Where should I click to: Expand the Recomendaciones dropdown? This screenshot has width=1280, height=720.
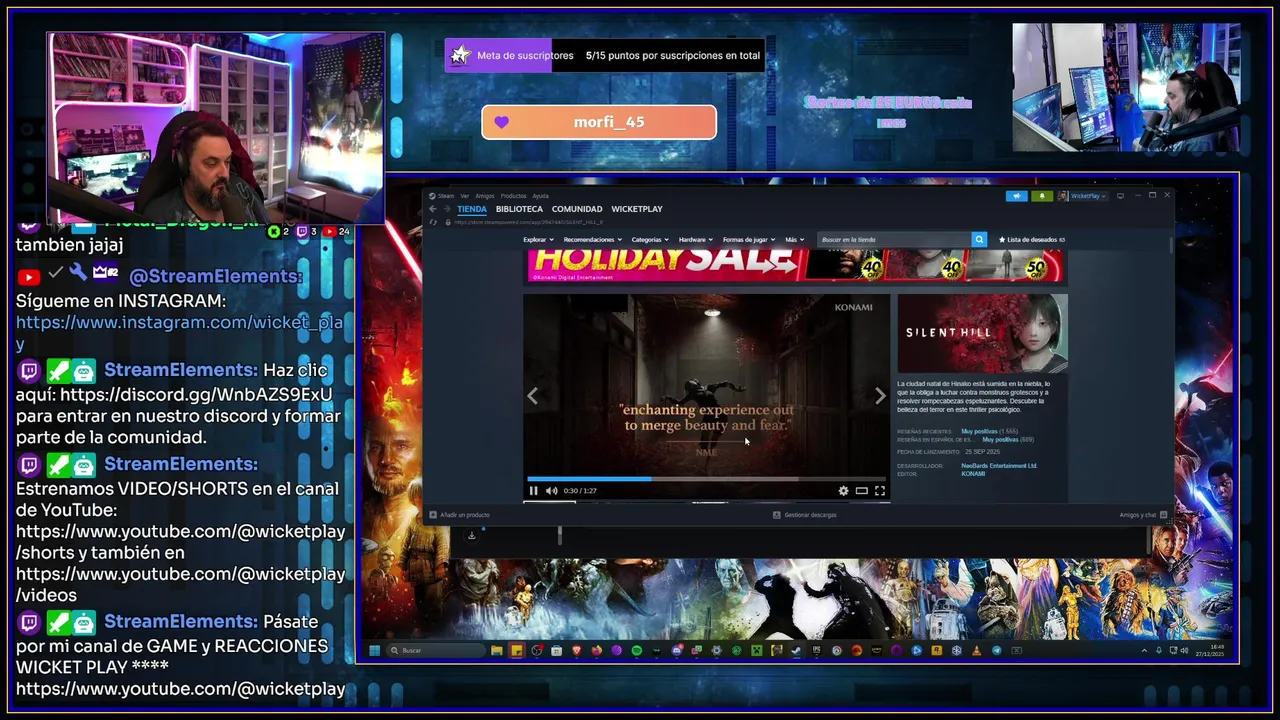coord(592,240)
